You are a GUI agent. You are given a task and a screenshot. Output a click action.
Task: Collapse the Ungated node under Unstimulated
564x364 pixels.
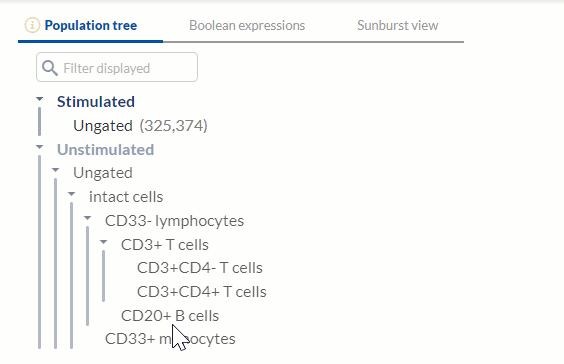55,170
